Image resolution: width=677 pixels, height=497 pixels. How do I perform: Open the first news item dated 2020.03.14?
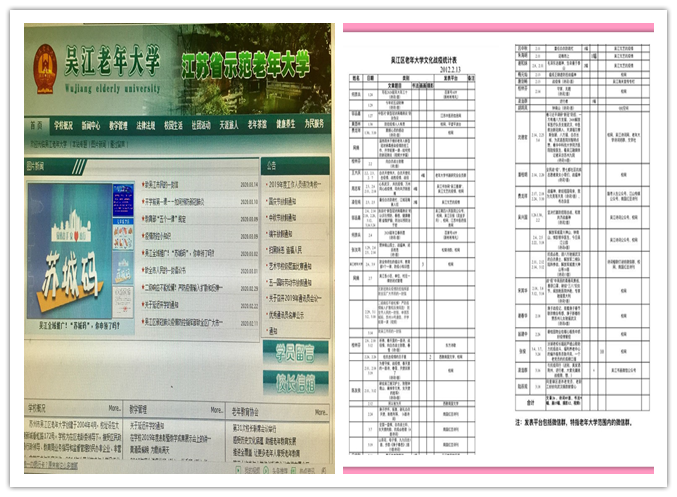tap(161, 184)
